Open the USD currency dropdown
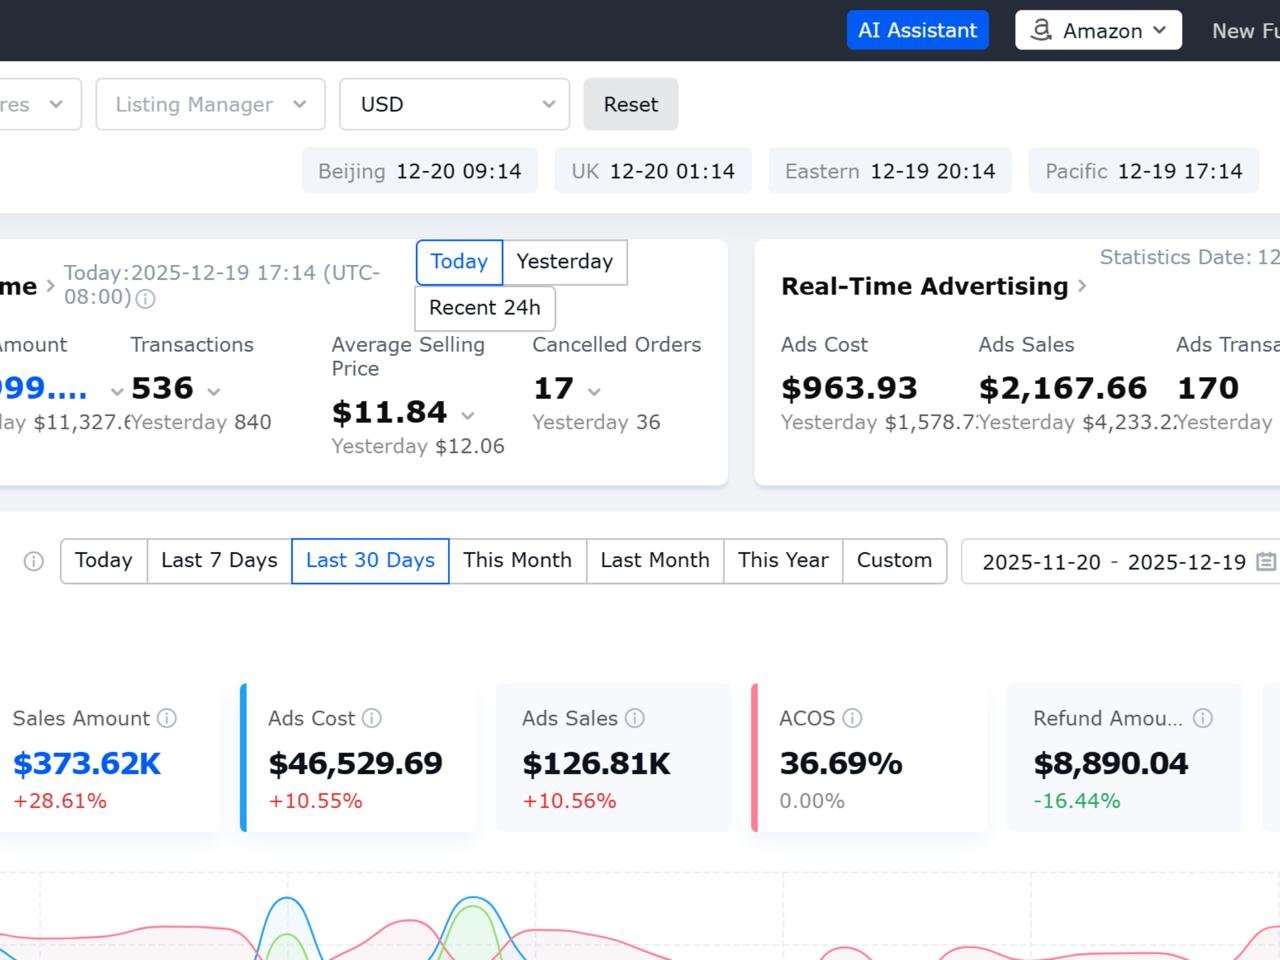The width and height of the screenshot is (1280, 960). tap(454, 104)
